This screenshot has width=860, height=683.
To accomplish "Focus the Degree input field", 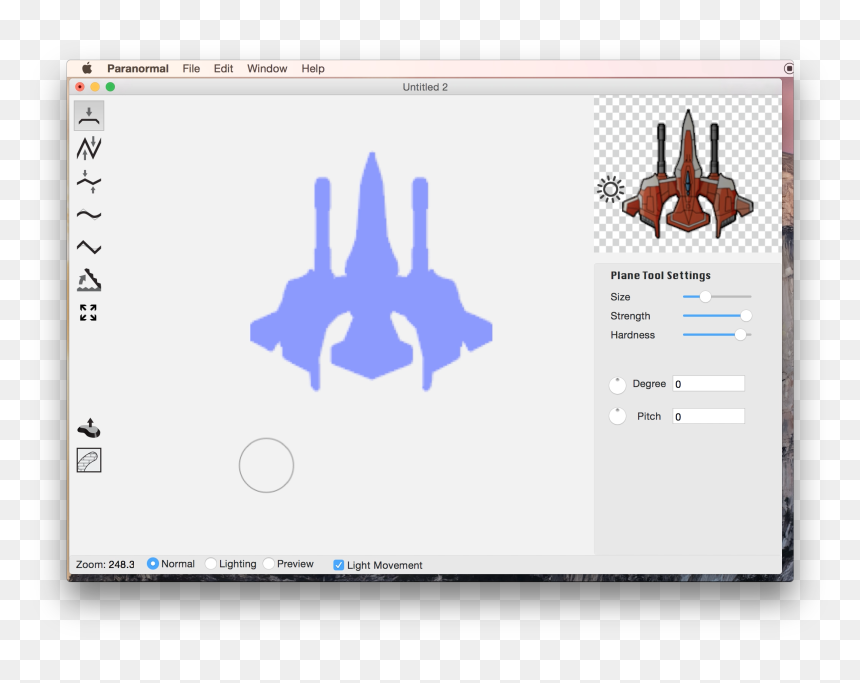I will pyautogui.click(x=709, y=383).
